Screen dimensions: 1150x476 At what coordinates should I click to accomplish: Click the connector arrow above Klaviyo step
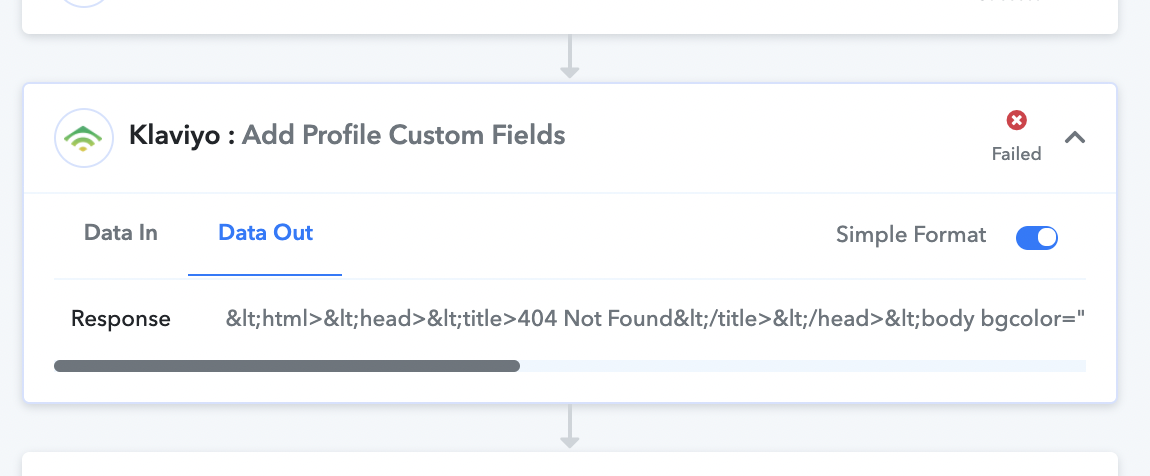[570, 57]
